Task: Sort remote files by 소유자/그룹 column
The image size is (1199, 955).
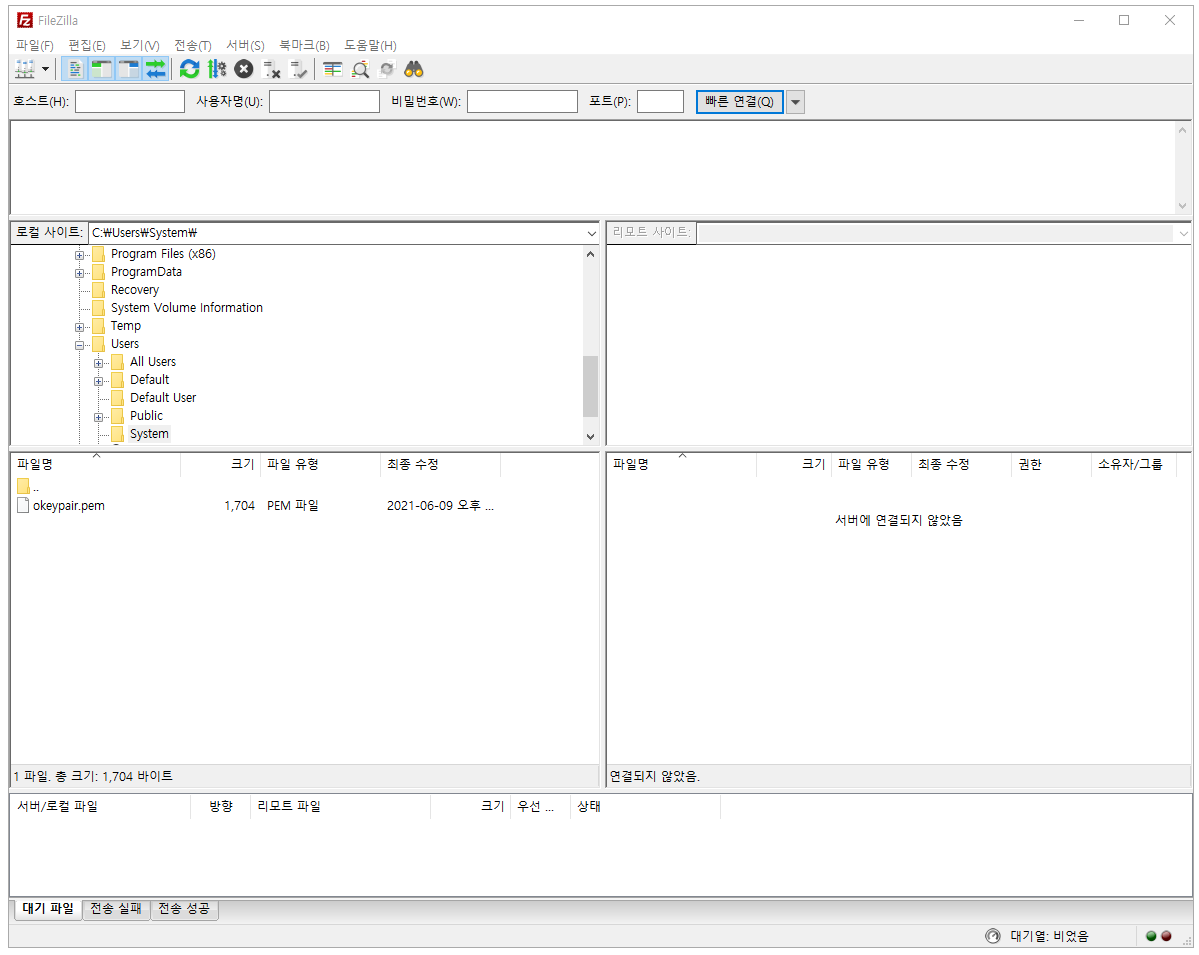Action: pos(1134,464)
